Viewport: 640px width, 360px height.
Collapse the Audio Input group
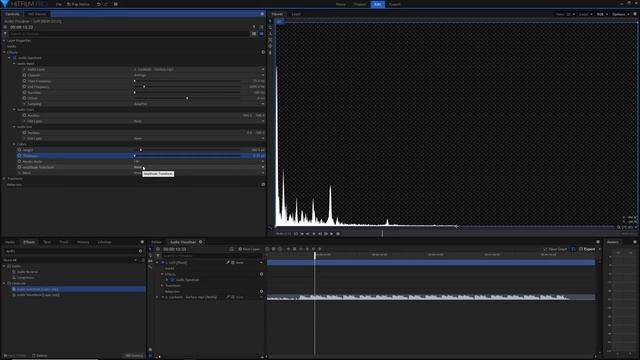14,64
